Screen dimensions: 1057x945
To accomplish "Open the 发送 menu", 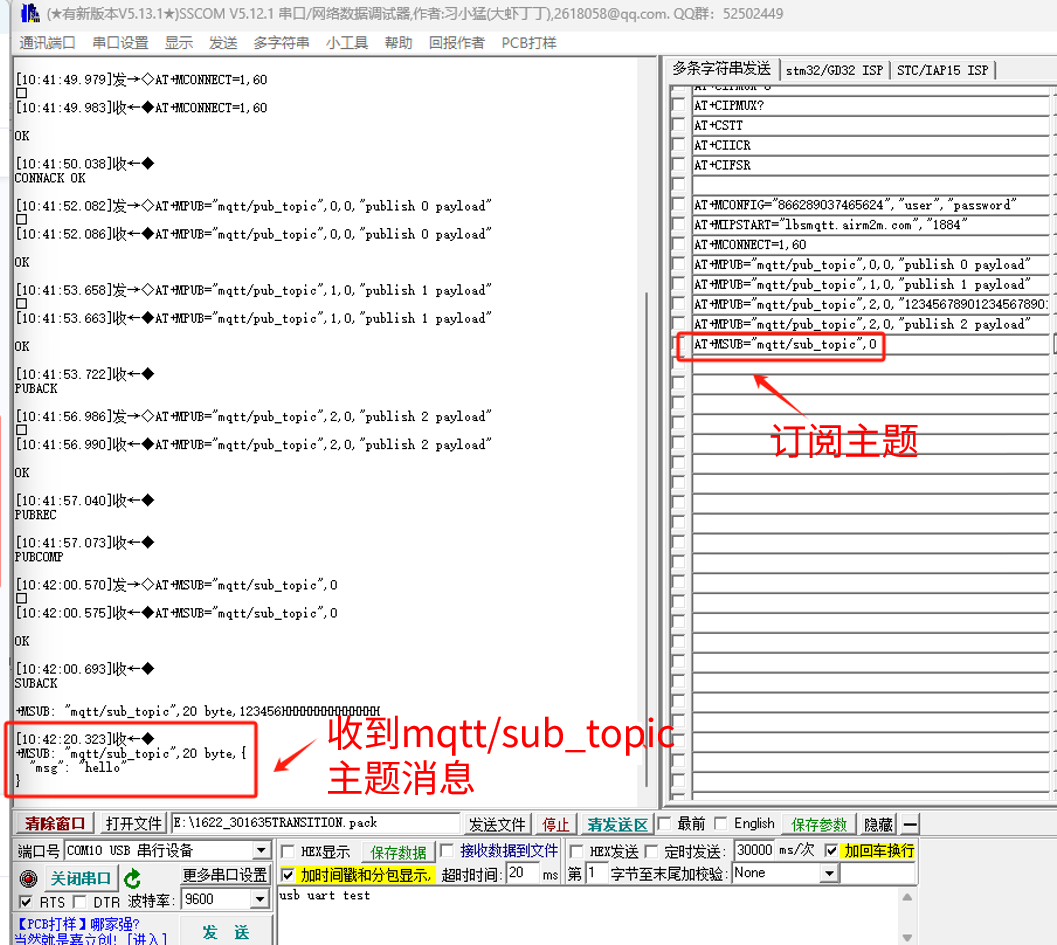I will pos(223,43).
